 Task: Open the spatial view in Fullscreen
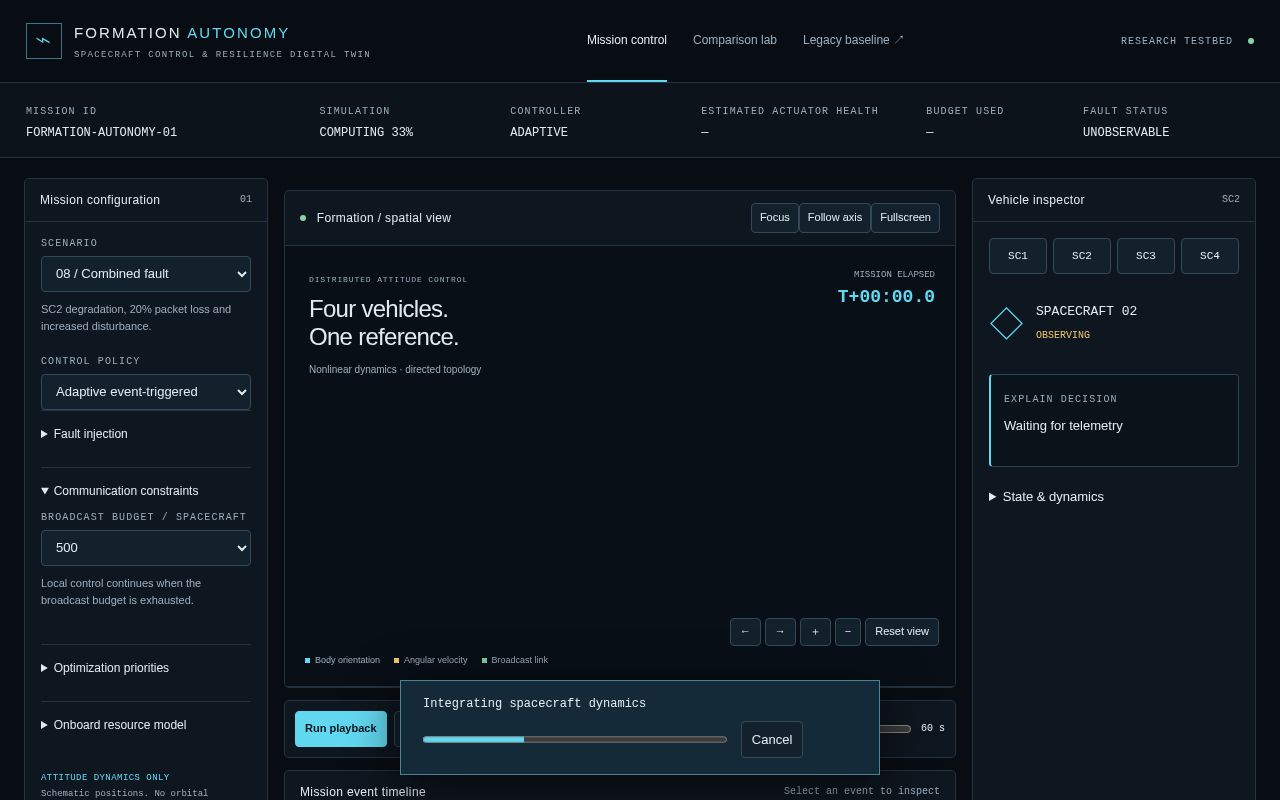tap(905, 218)
